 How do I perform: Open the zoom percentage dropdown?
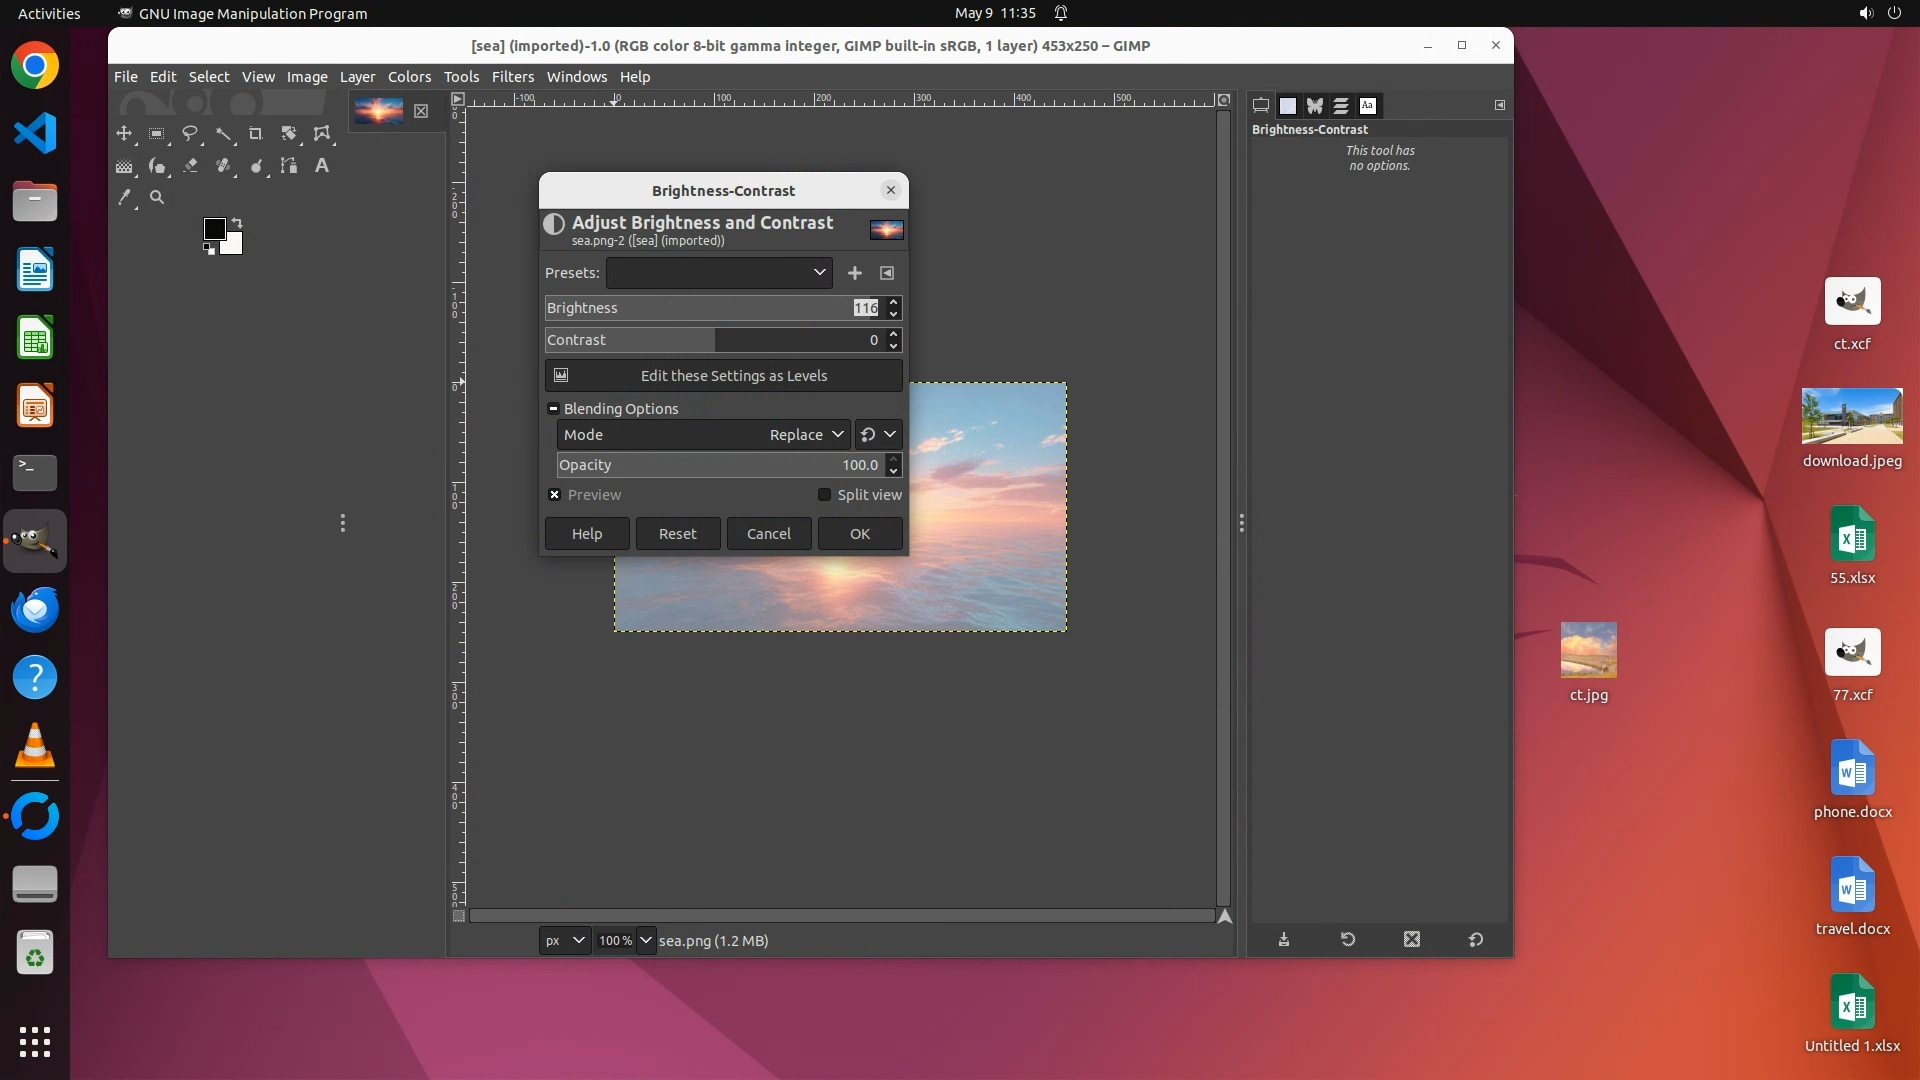pyautogui.click(x=645, y=940)
